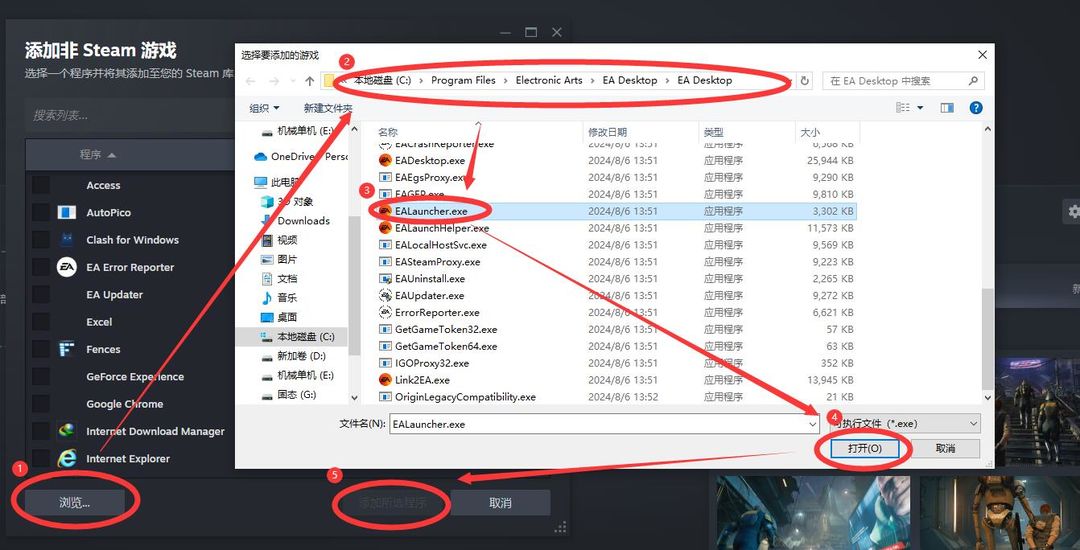Click the AutoPico icon in Steam list

[x=67, y=213]
